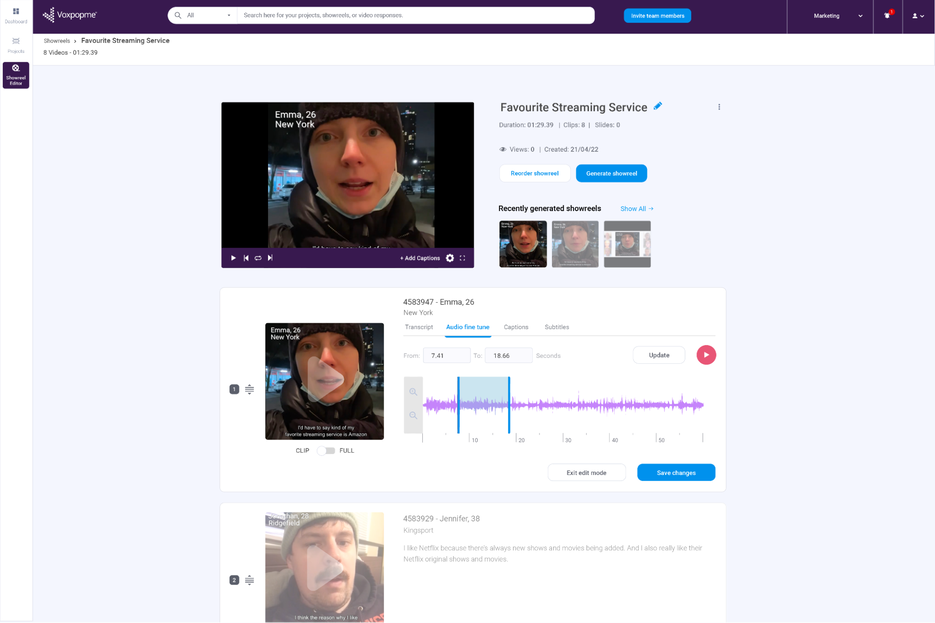Open the three-dot options menu beside the title

[x=719, y=107]
